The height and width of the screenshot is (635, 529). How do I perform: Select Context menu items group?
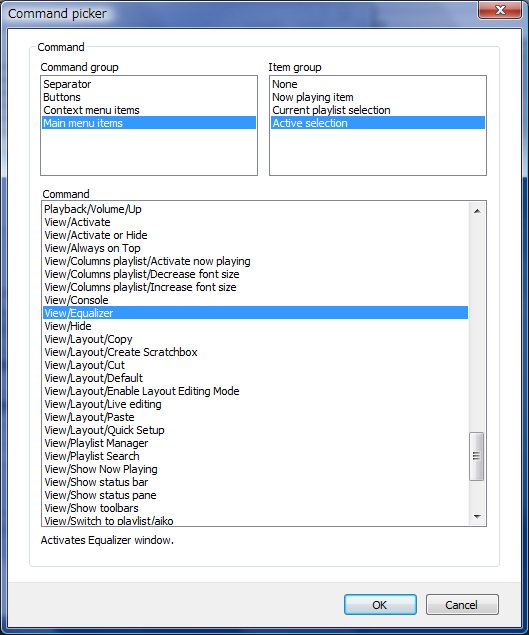pyautogui.click(x=149, y=110)
